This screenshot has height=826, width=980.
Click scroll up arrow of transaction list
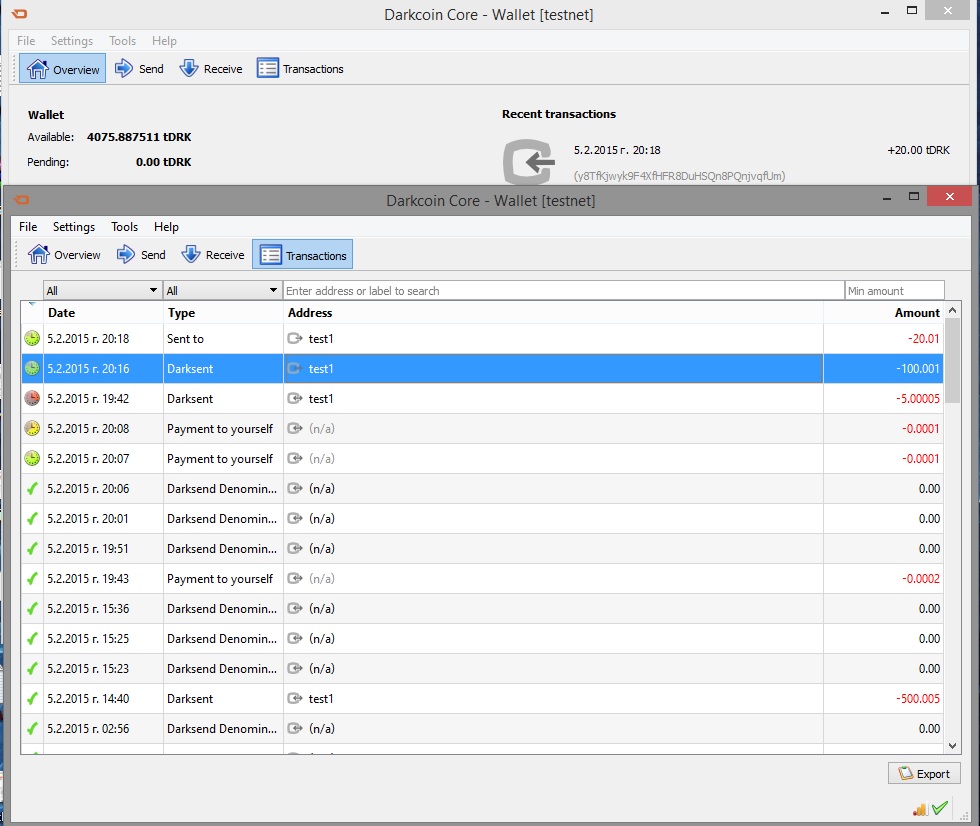point(952,310)
